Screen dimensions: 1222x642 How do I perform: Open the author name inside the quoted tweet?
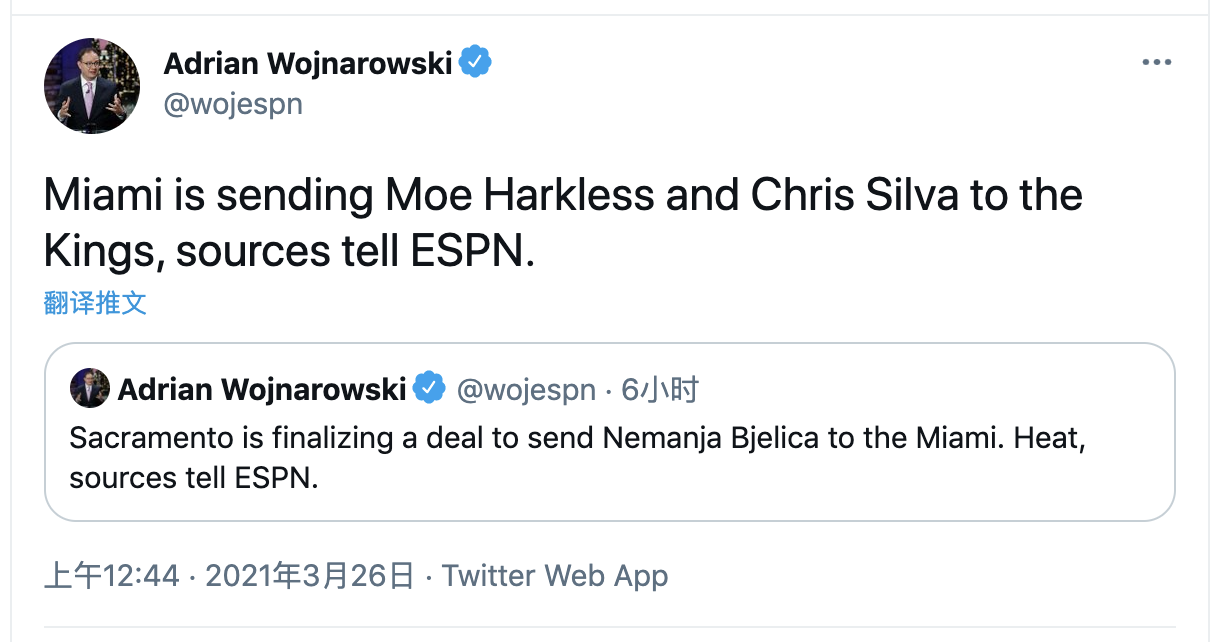click(x=262, y=389)
